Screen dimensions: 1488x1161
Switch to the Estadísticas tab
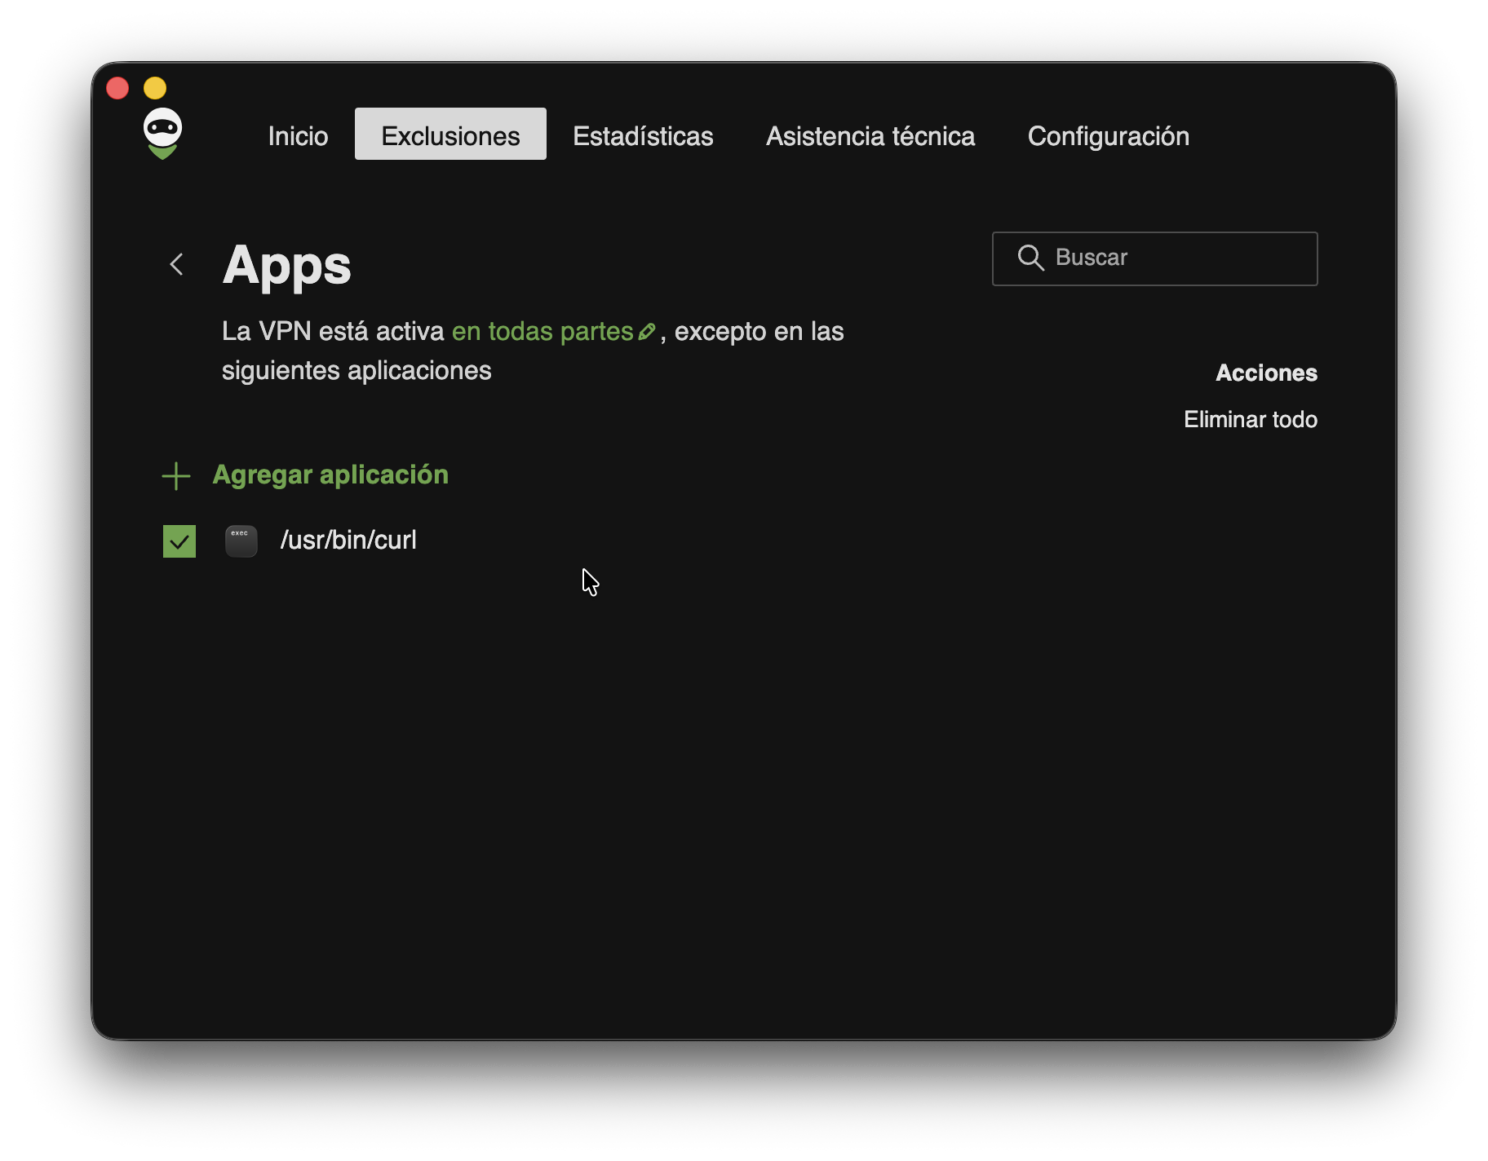[643, 135]
